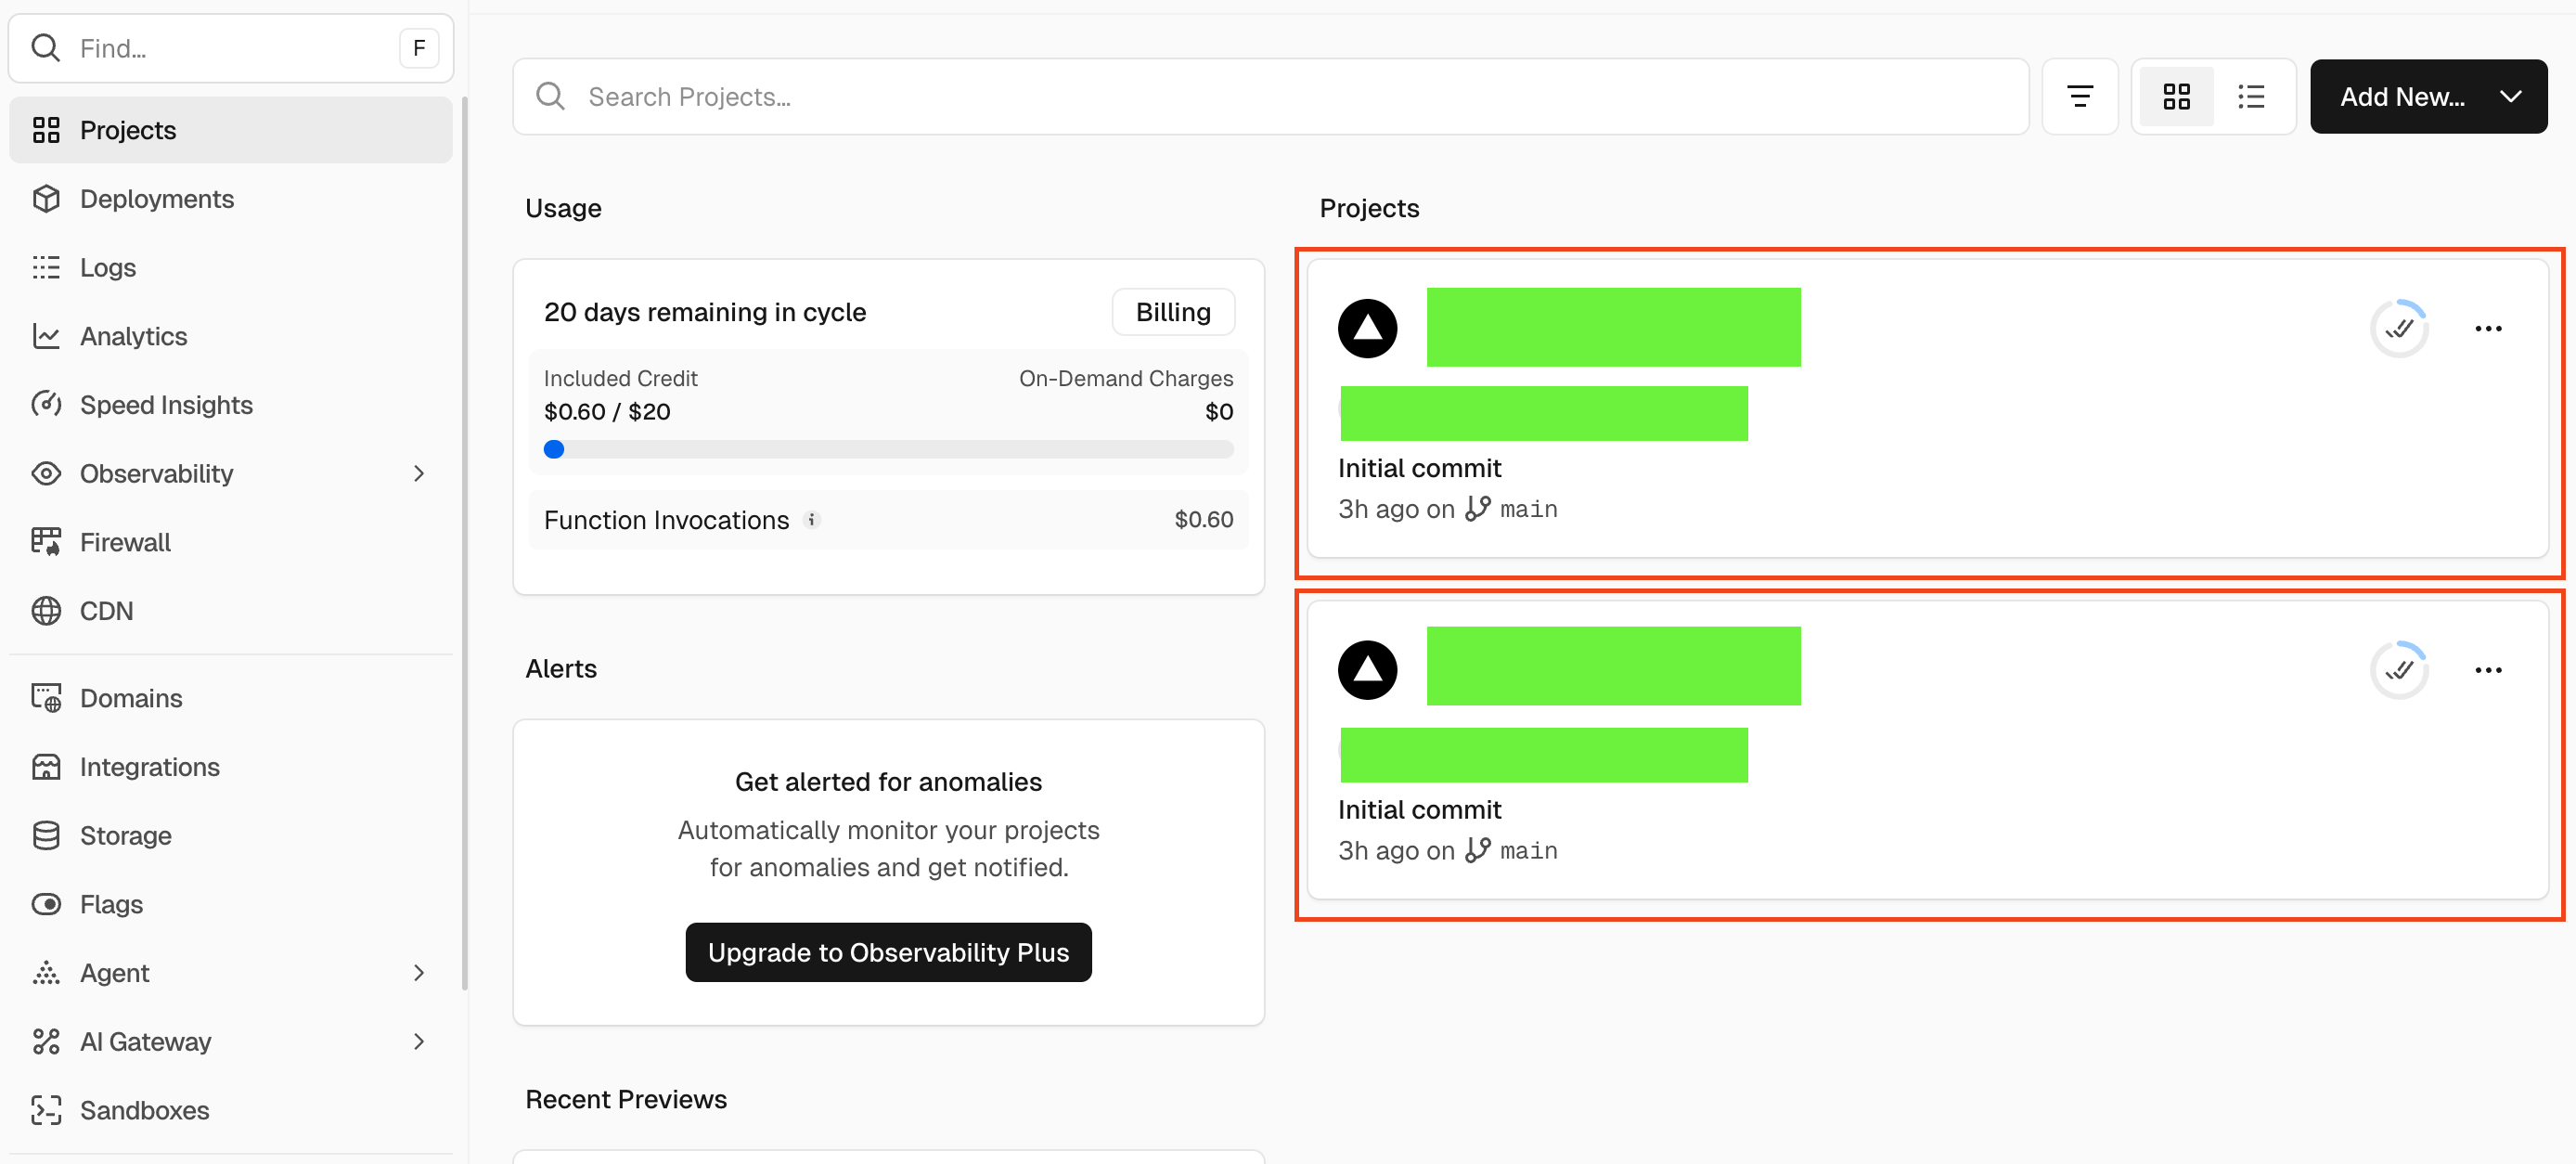Switch to list view layout
Image resolution: width=2576 pixels, height=1164 pixels.
point(2251,96)
